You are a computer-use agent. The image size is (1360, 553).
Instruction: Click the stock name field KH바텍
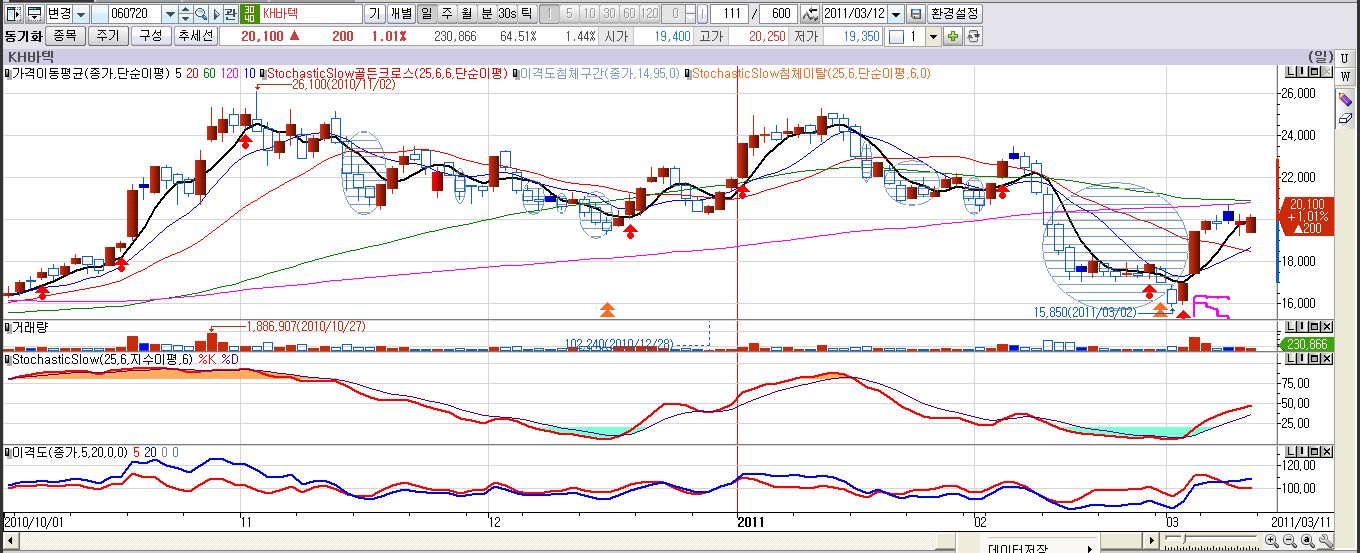click(x=311, y=14)
